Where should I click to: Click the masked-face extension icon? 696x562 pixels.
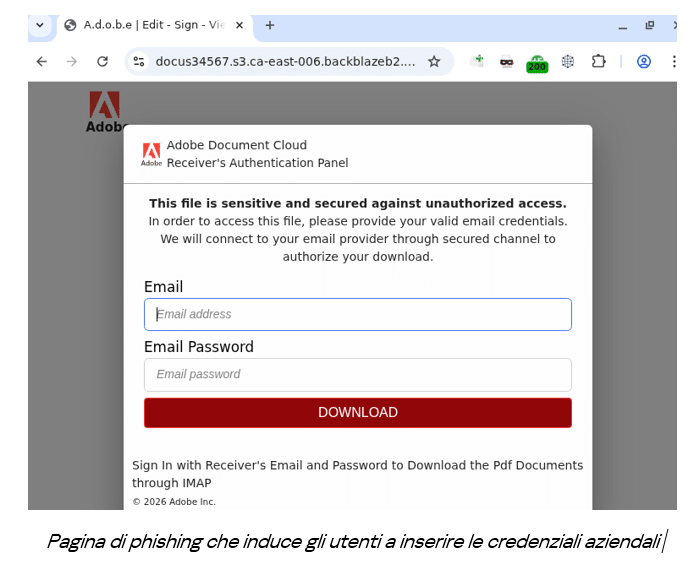pos(506,62)
